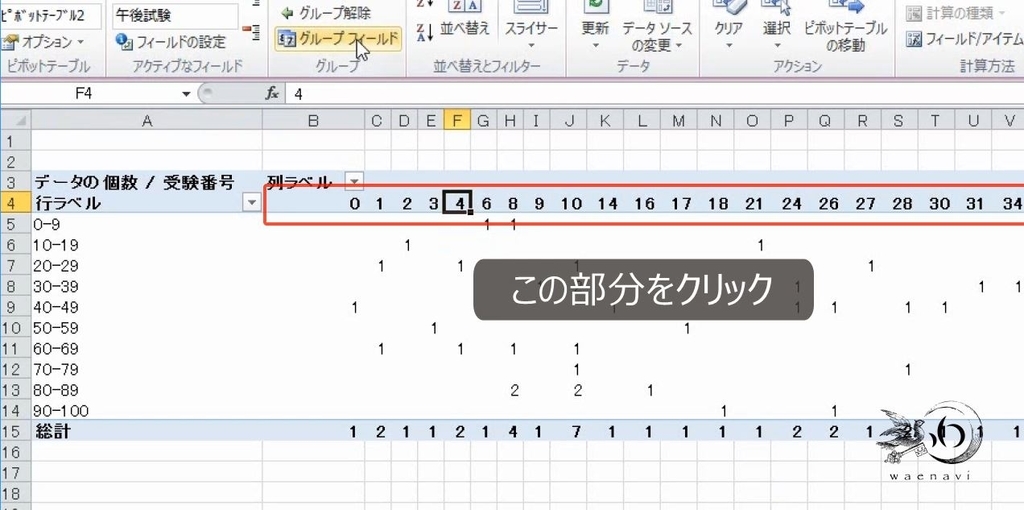The height and width of the screenshot is (510, 1024).
Task: Select row 18 header
Action: tap(14, 494)
